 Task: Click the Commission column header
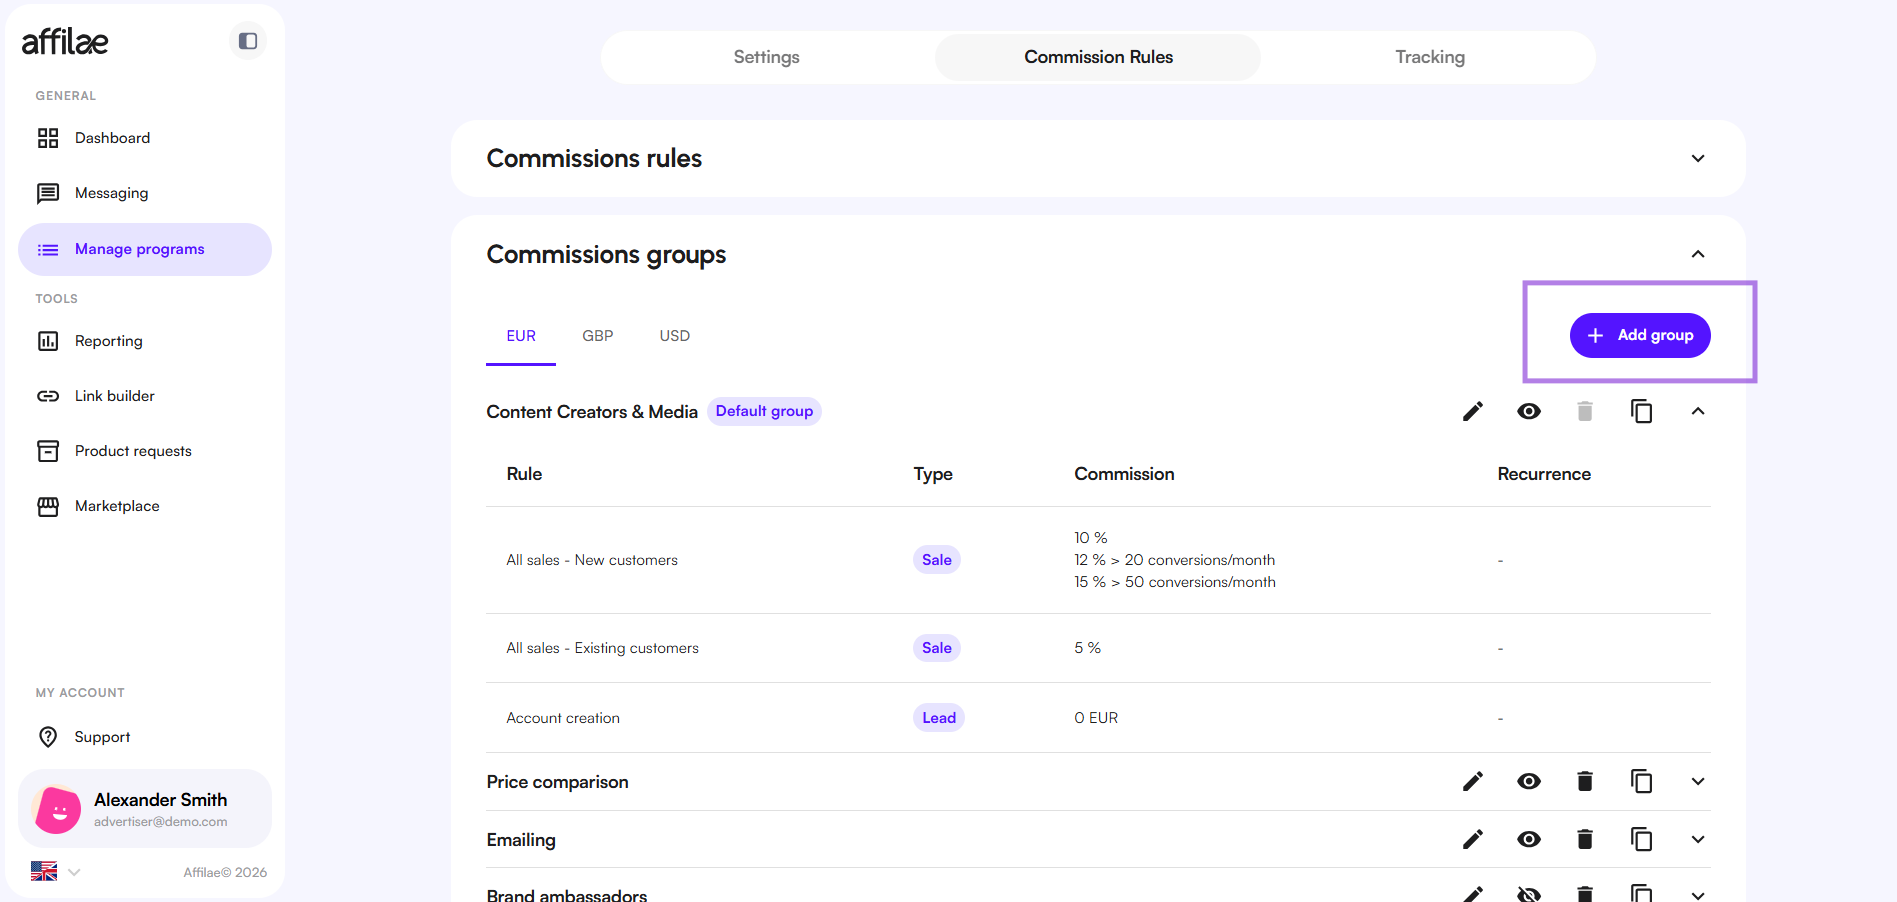tap(1124, 474)
